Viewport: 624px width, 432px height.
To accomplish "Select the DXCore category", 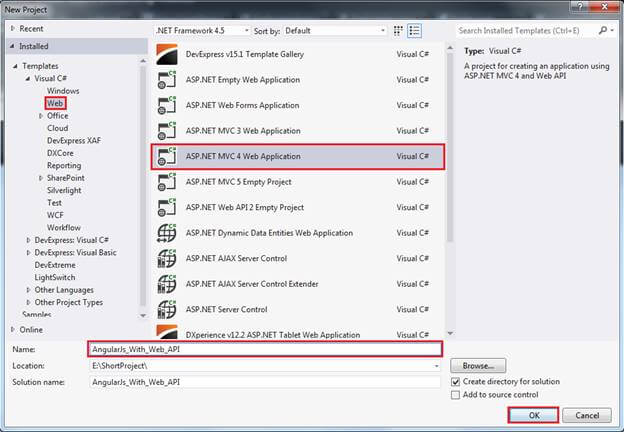I will [x=60, y=153].
